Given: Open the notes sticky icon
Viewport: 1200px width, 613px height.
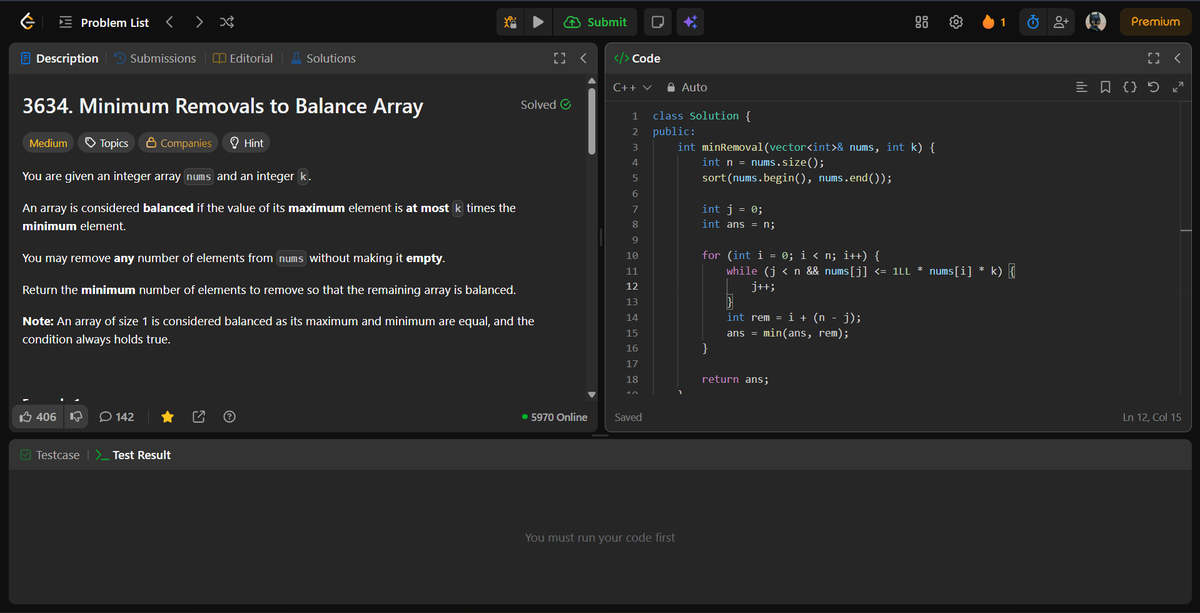Looking at the screenshot, I should (656, 22).
